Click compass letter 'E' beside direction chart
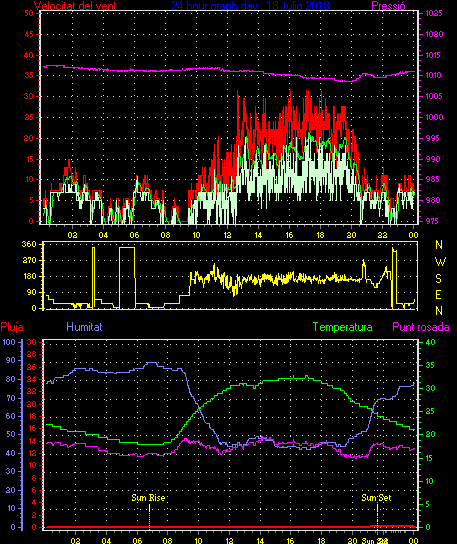Viewport: 457px width, 544px height. [x=438, y=295]
